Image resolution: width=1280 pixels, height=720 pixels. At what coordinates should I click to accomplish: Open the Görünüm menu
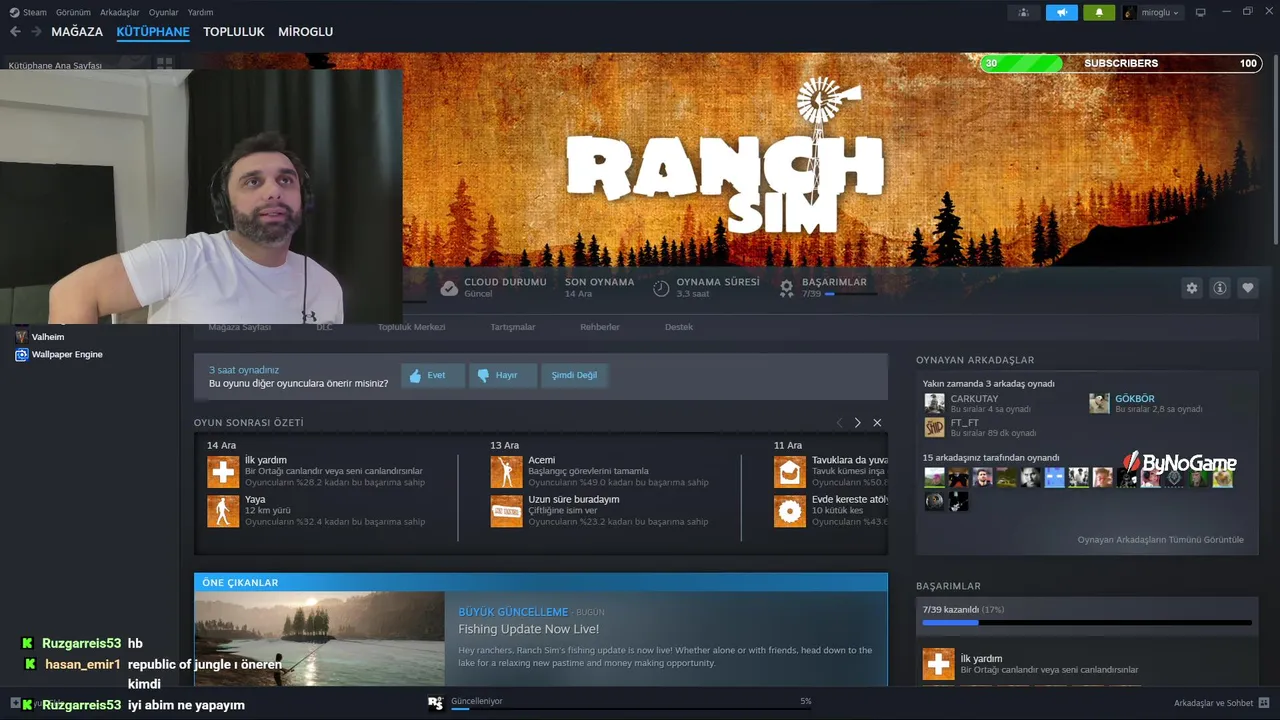point(73,12)
